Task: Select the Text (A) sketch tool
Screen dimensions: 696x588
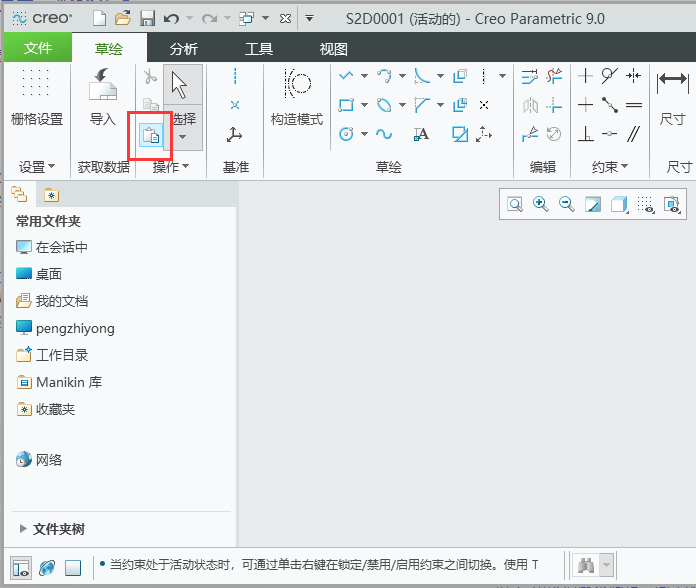Action: tap(421, 134)
